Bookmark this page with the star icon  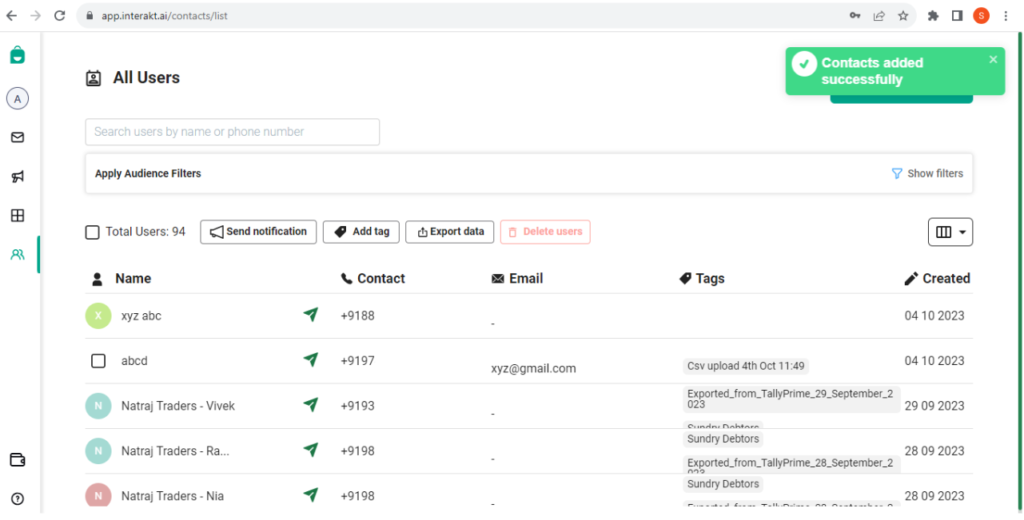pos(903,16)
